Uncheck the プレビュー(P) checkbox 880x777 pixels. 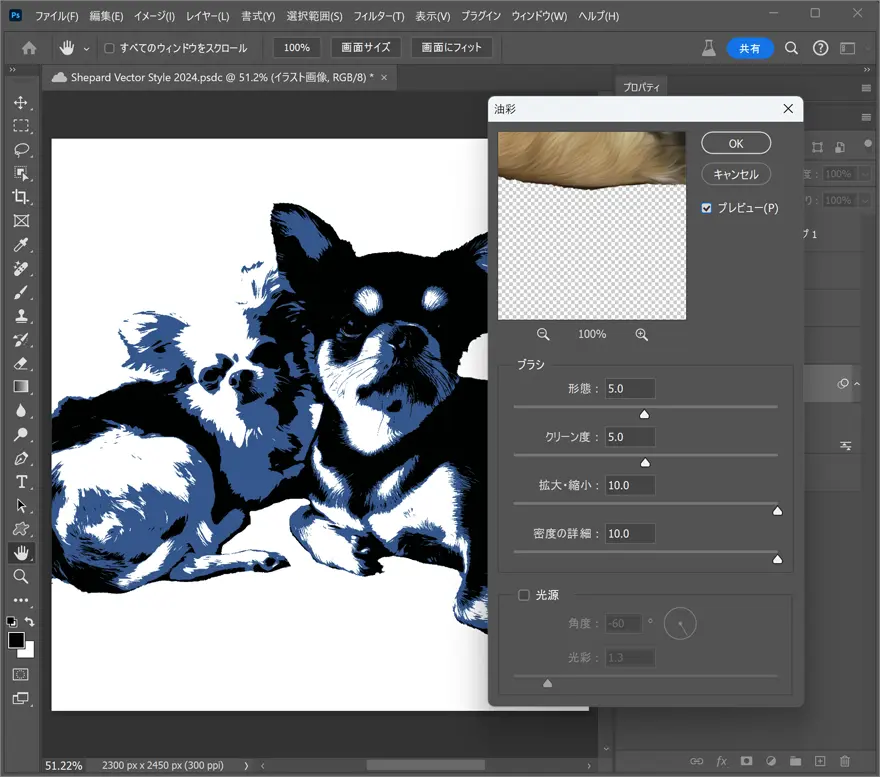tap(707, 208)
